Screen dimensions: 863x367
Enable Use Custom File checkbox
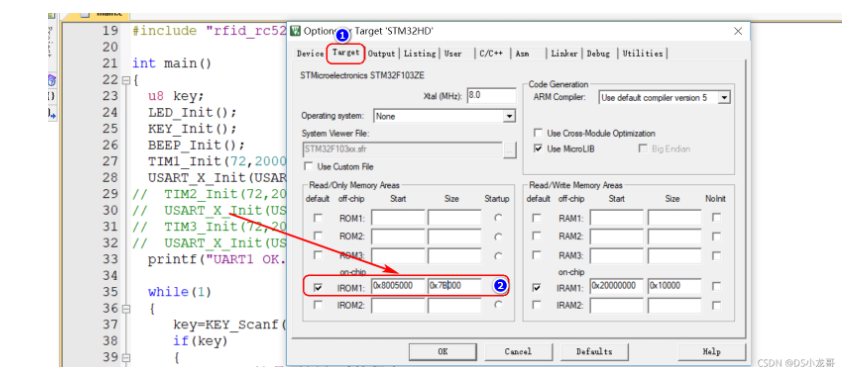pyautogui.click(x=308, y=166)
